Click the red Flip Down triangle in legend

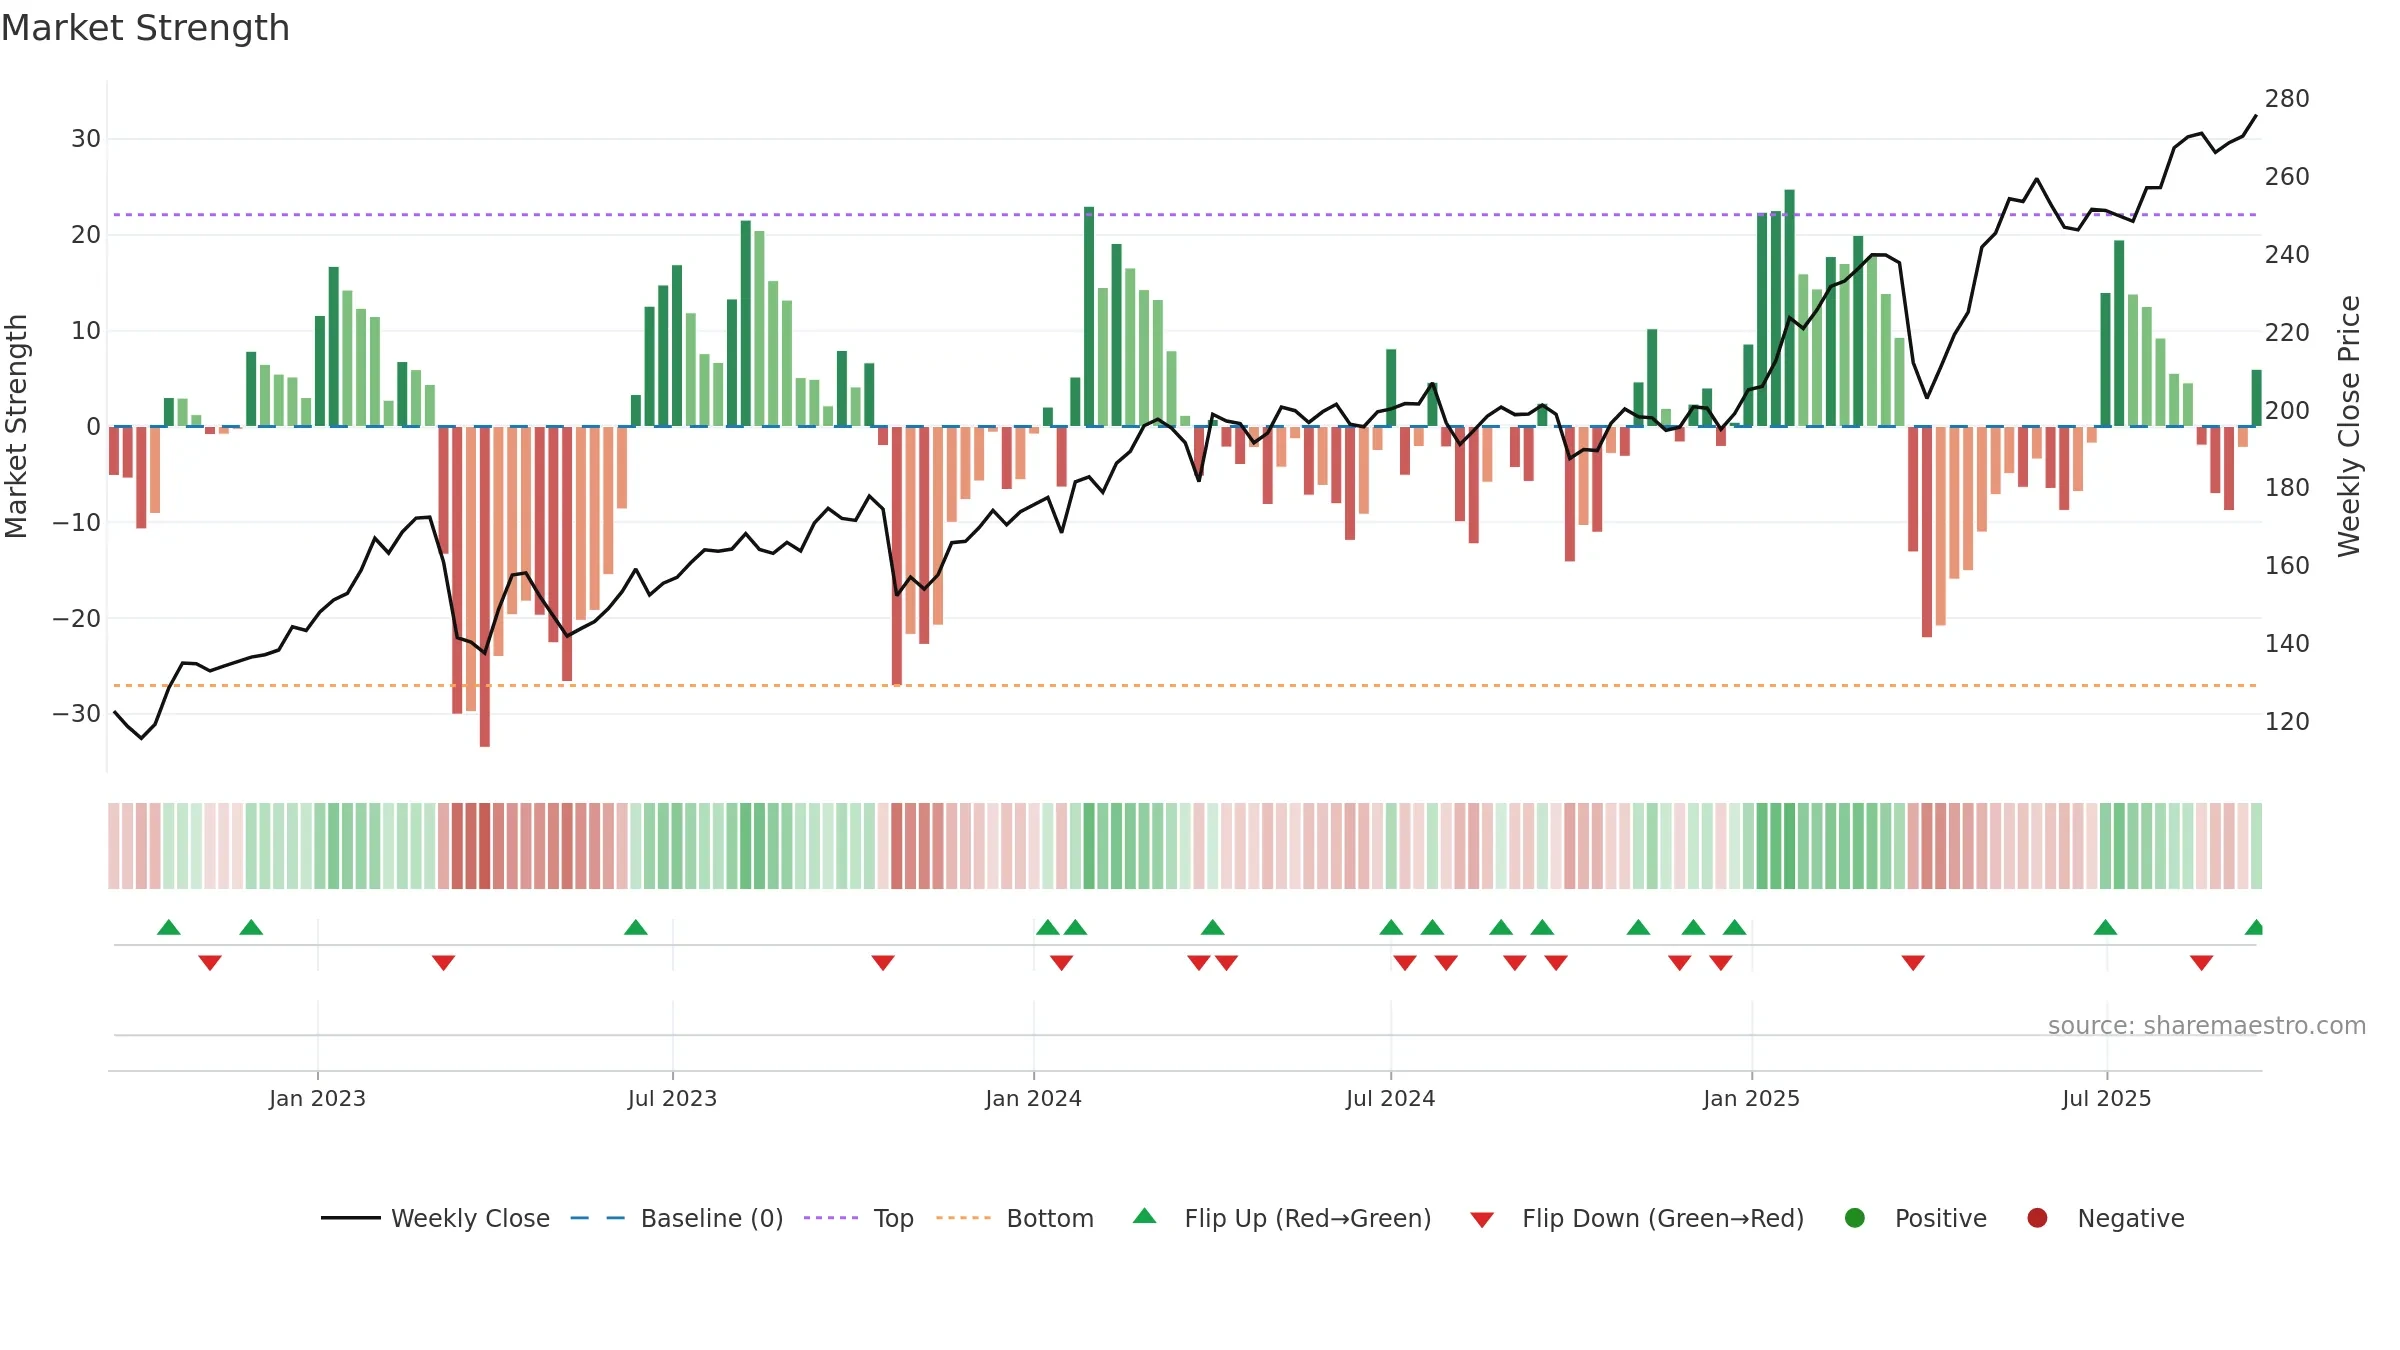point(1482,1220)
